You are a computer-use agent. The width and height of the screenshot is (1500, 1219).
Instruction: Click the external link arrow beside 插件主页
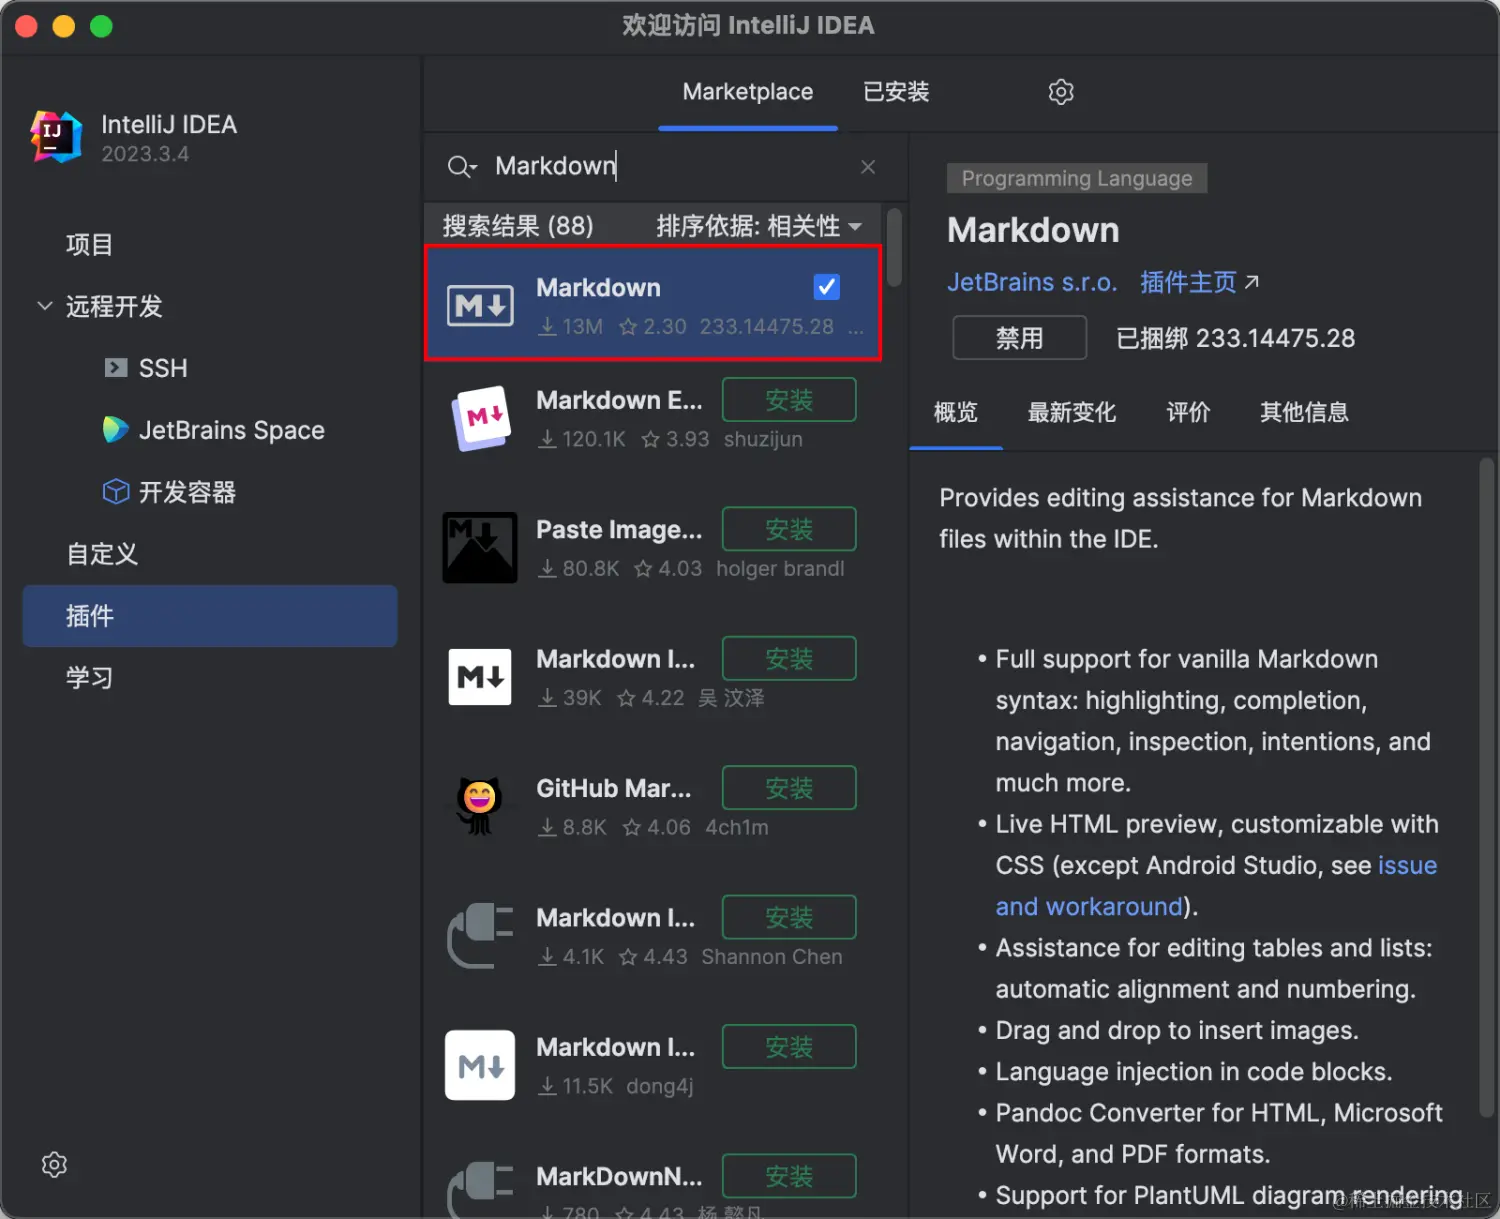[x=1252, y=283]
